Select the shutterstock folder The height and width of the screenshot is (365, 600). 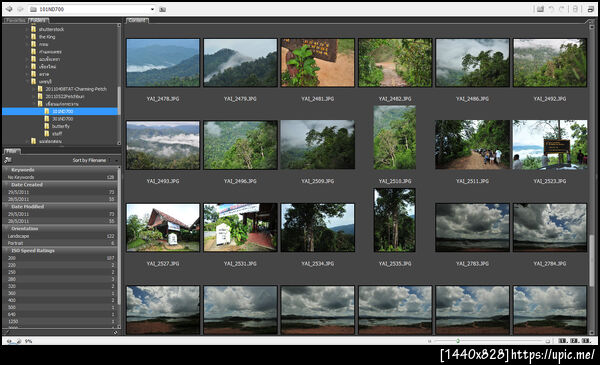pos(51,29)
